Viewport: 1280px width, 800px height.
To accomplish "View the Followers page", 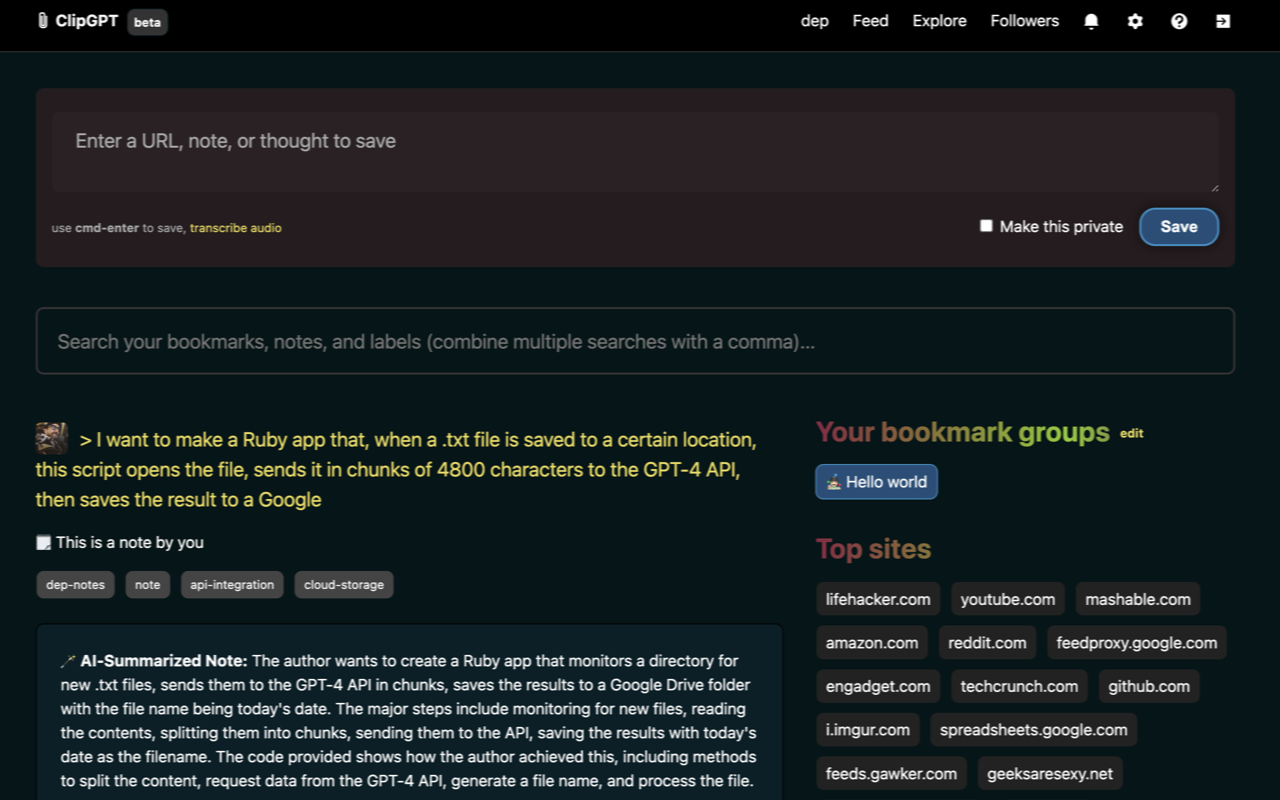I will 1025,21.
